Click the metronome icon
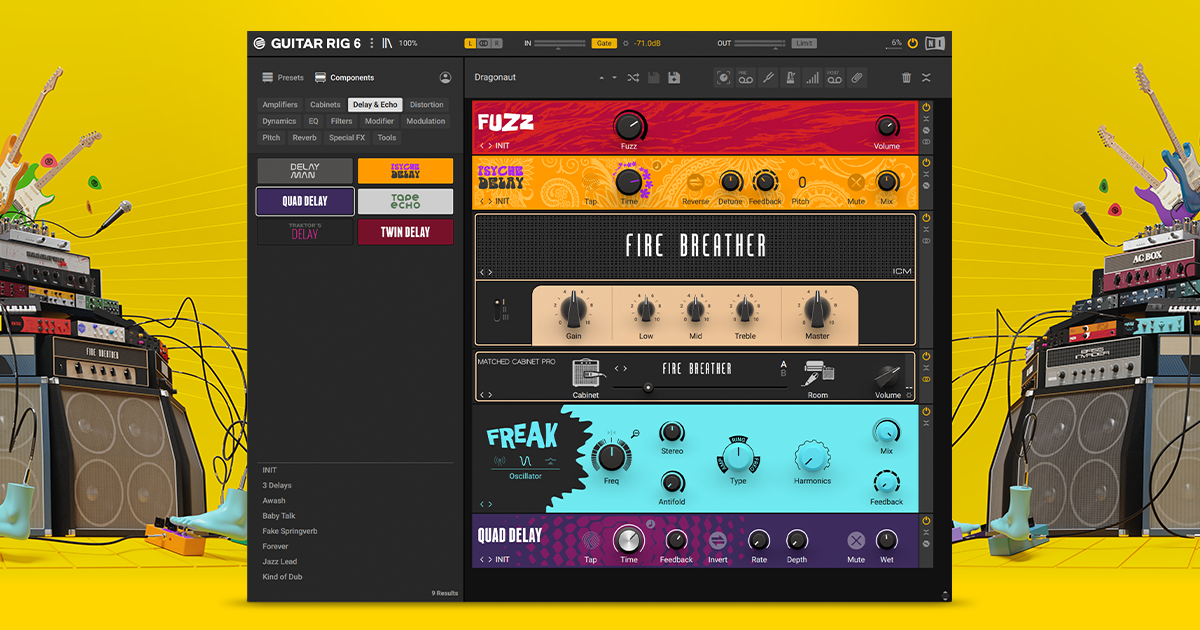This screenshot has height=630, width=1200. (790, 77)
